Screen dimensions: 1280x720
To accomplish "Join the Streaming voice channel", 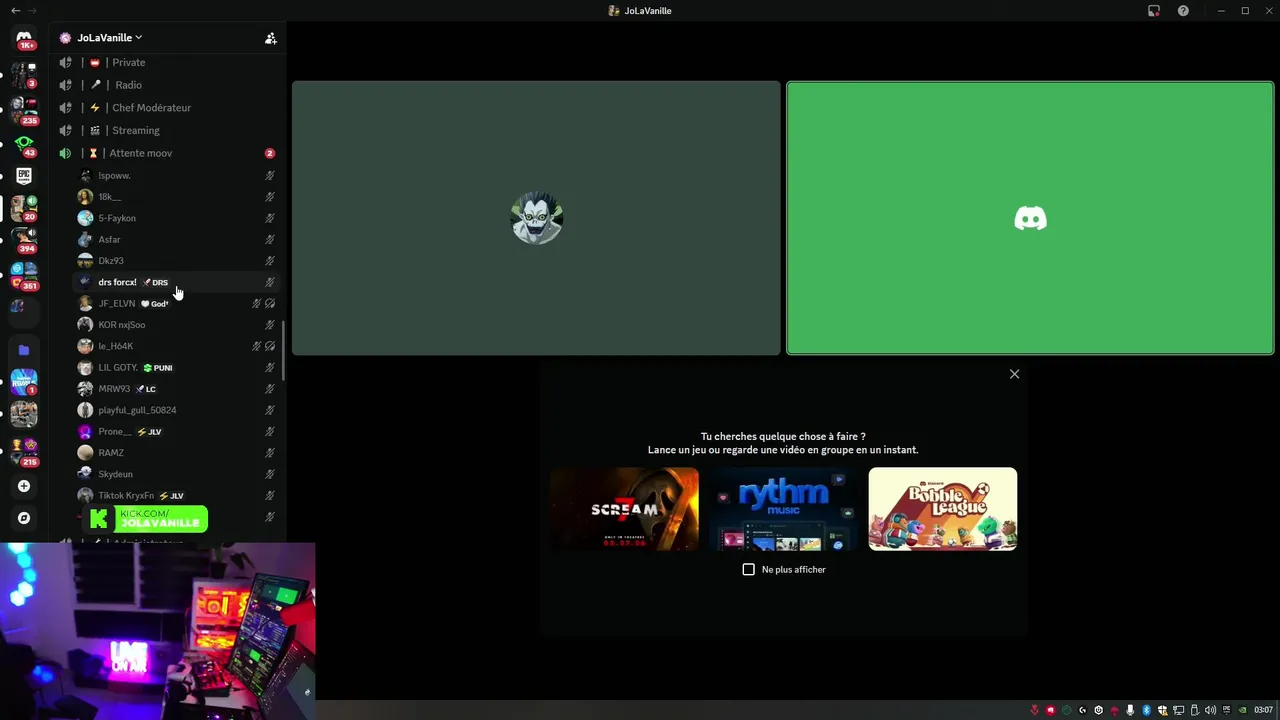I will click(168, 130).
